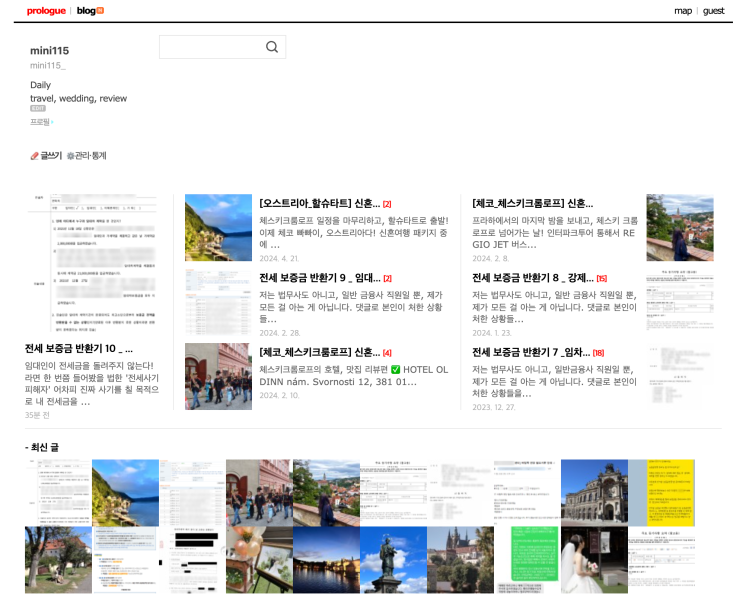Click the search magnifier icon

tap(272, 47)
